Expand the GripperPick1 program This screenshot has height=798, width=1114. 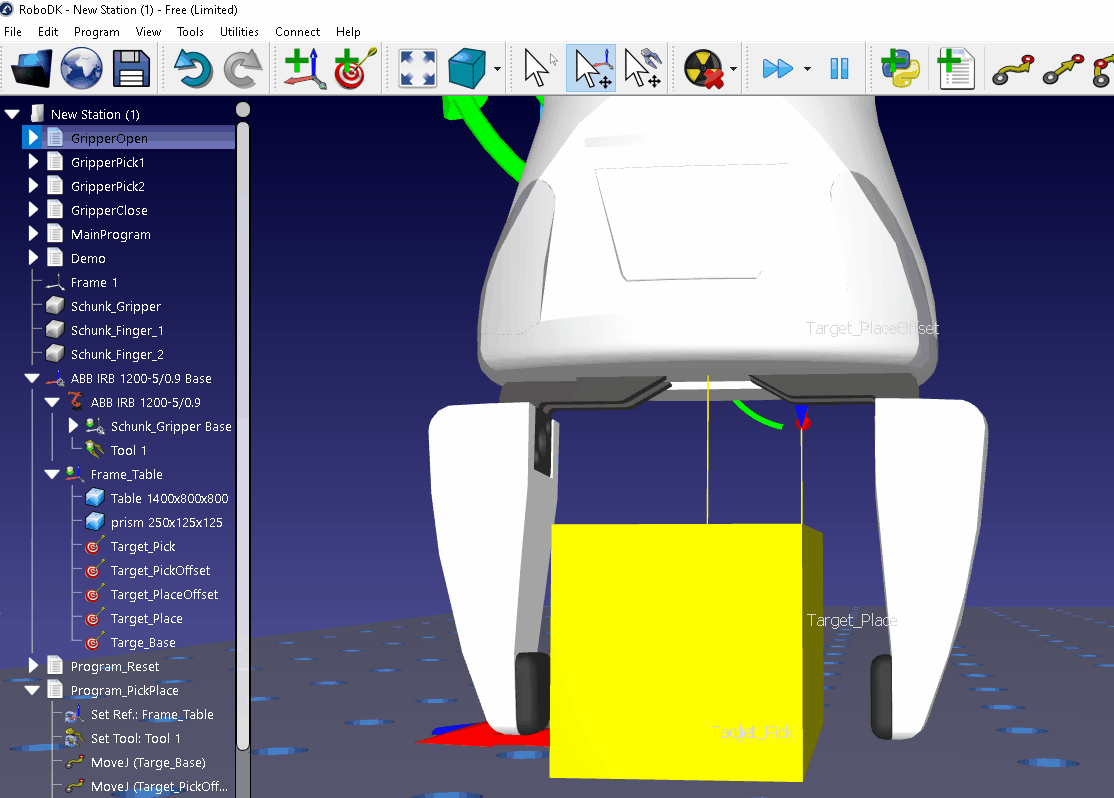click(33, 162)
